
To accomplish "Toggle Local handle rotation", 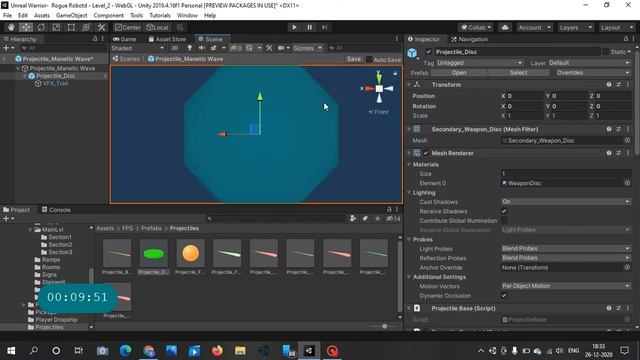I will click(158, 27).
